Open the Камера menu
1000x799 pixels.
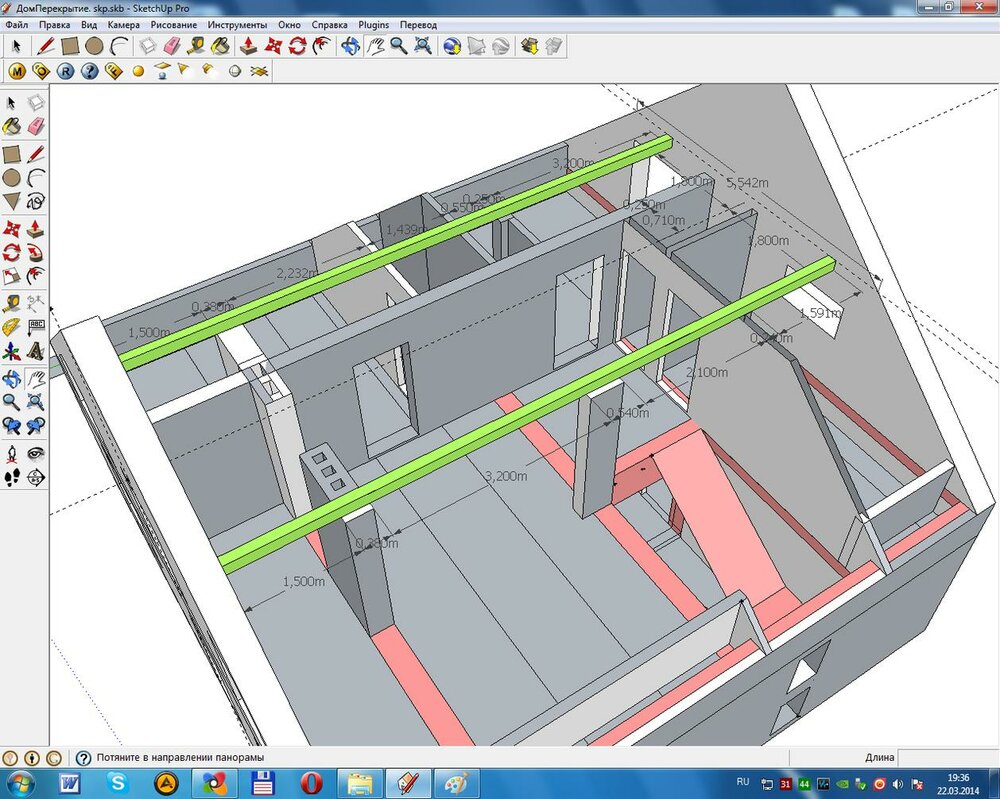click(x=124, y=23)
